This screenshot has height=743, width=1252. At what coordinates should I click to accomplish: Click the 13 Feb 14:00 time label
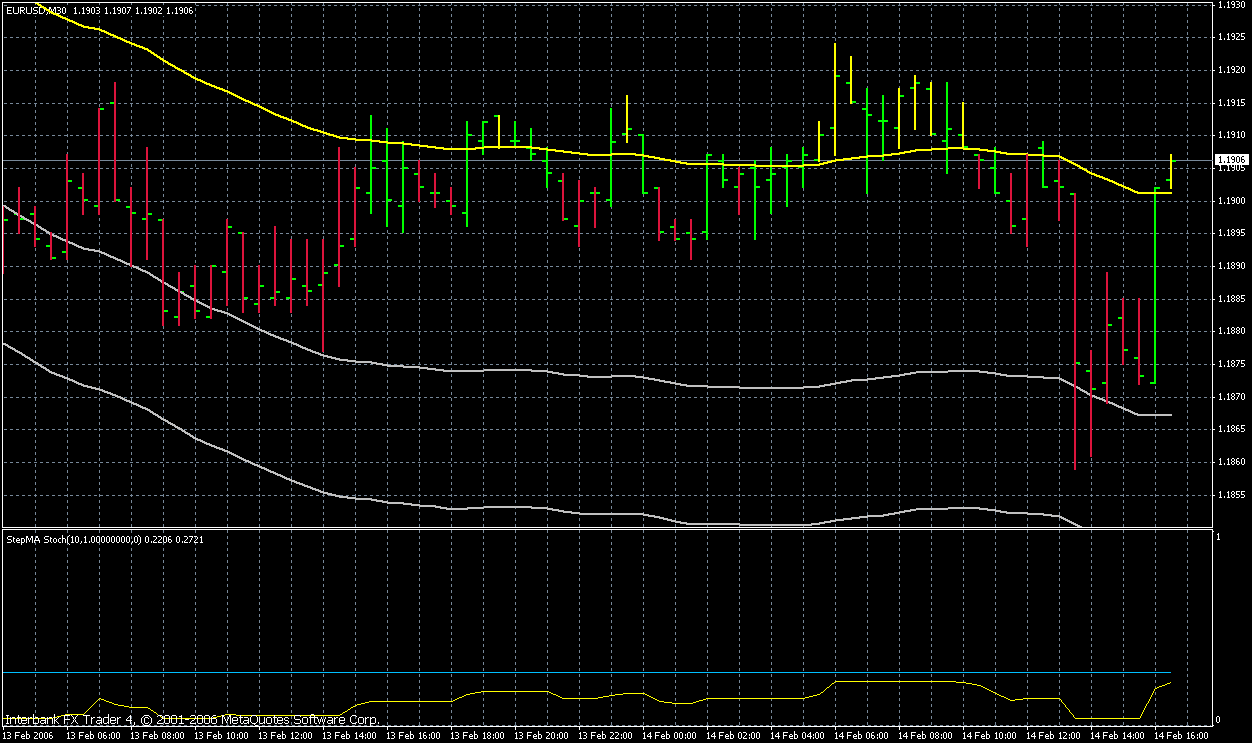pyautogui.click(x=348, y=735)
